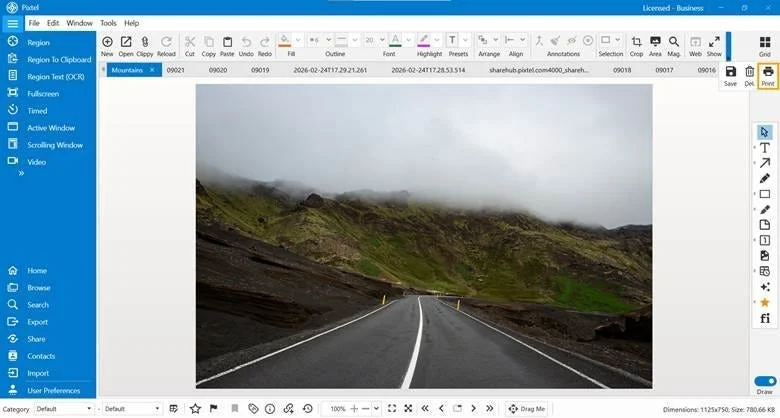The width and height of the screenshot is (780, 418).
Task: Click the 'fi' ligature icon in the right toolbar
Action: coord(765,318)
